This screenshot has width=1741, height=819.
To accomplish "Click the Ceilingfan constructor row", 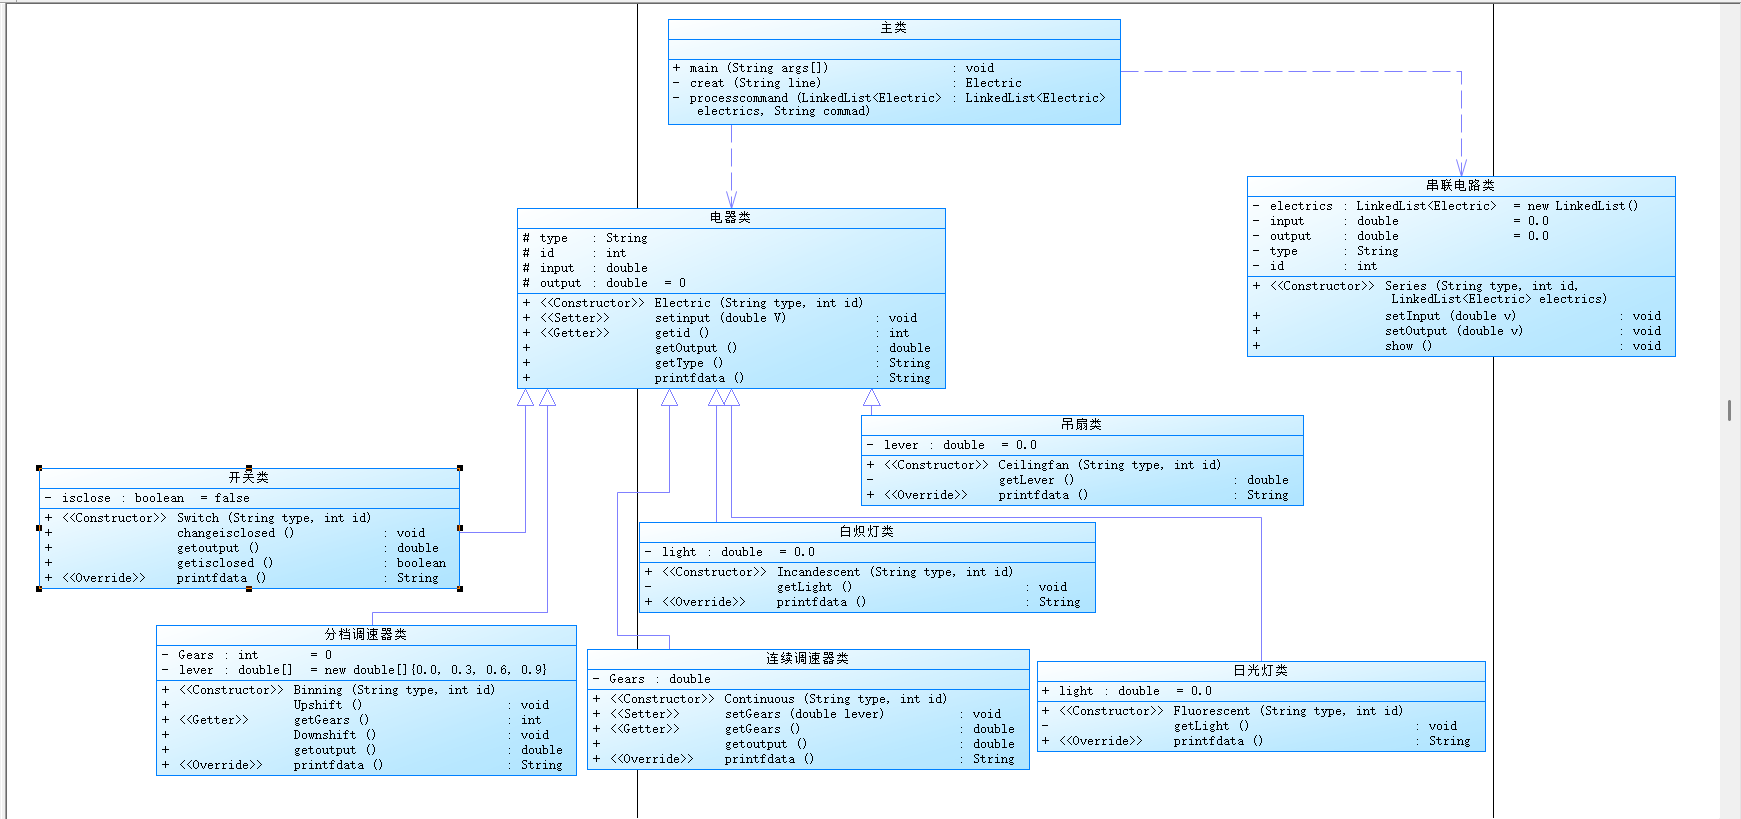I will (x=1044, y=465).
